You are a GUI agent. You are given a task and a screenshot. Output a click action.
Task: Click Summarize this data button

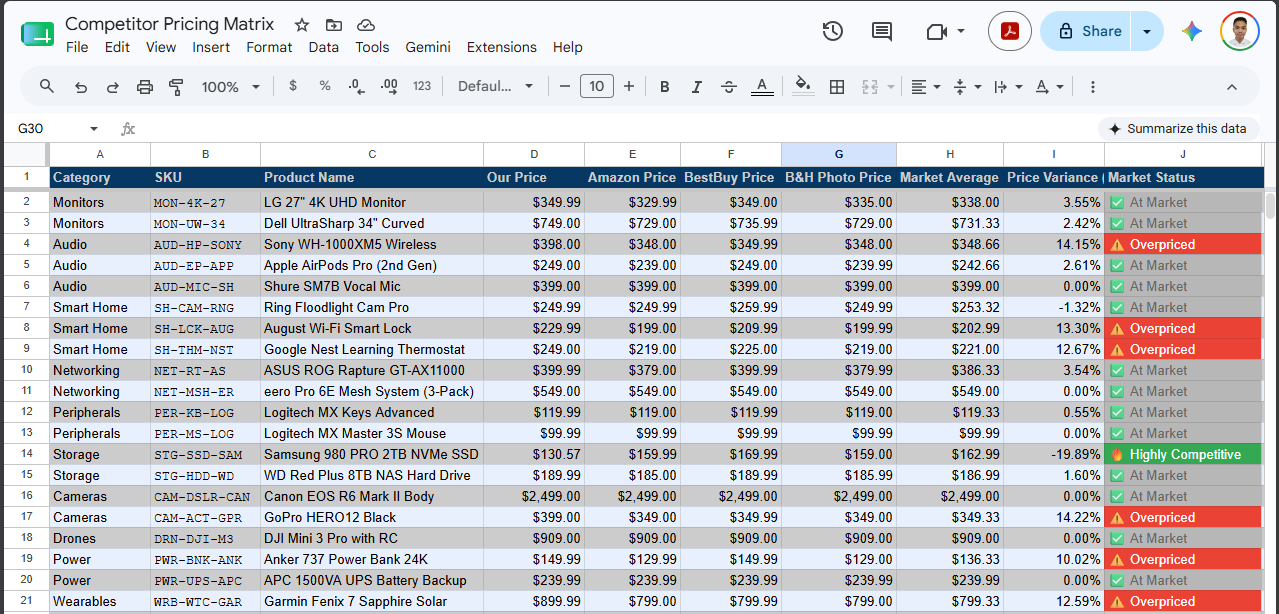tap(1178, 129)
